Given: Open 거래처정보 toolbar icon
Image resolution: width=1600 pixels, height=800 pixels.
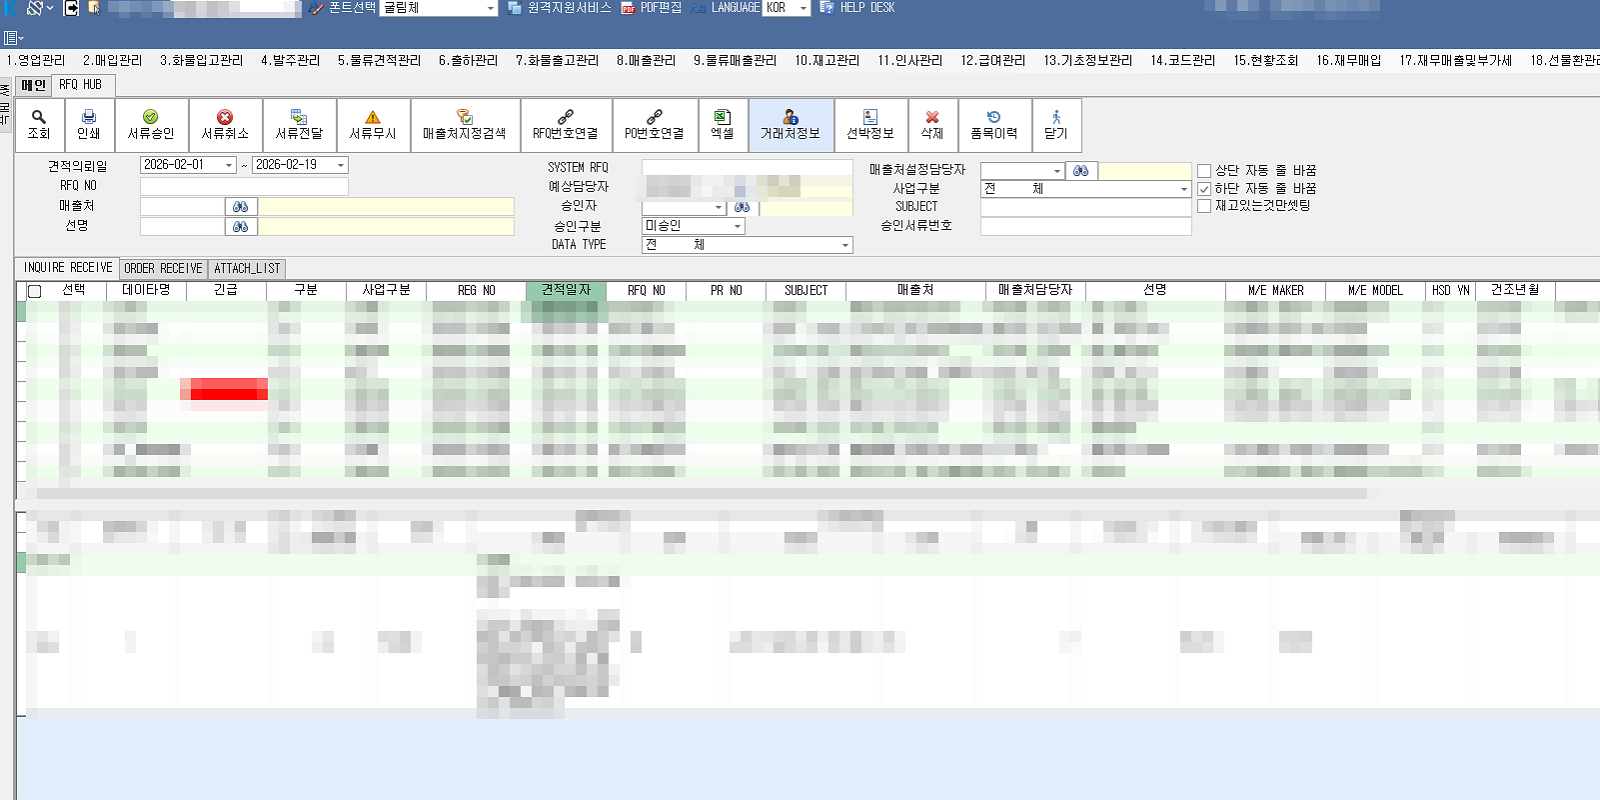Looking at the screenshot, I should 790,118.
